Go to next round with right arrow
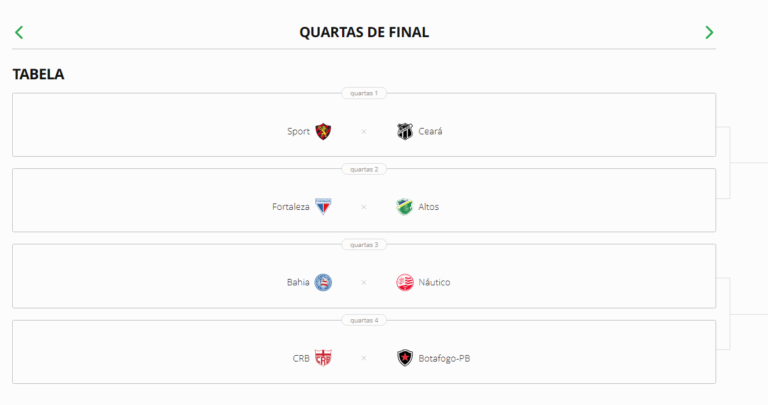 point(709,32)
